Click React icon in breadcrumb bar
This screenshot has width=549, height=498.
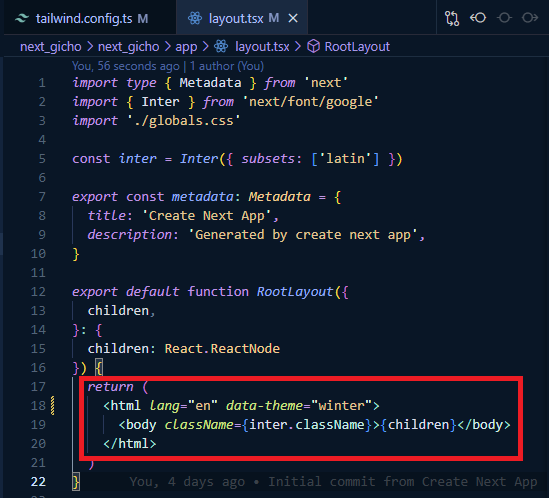point(221,46)
